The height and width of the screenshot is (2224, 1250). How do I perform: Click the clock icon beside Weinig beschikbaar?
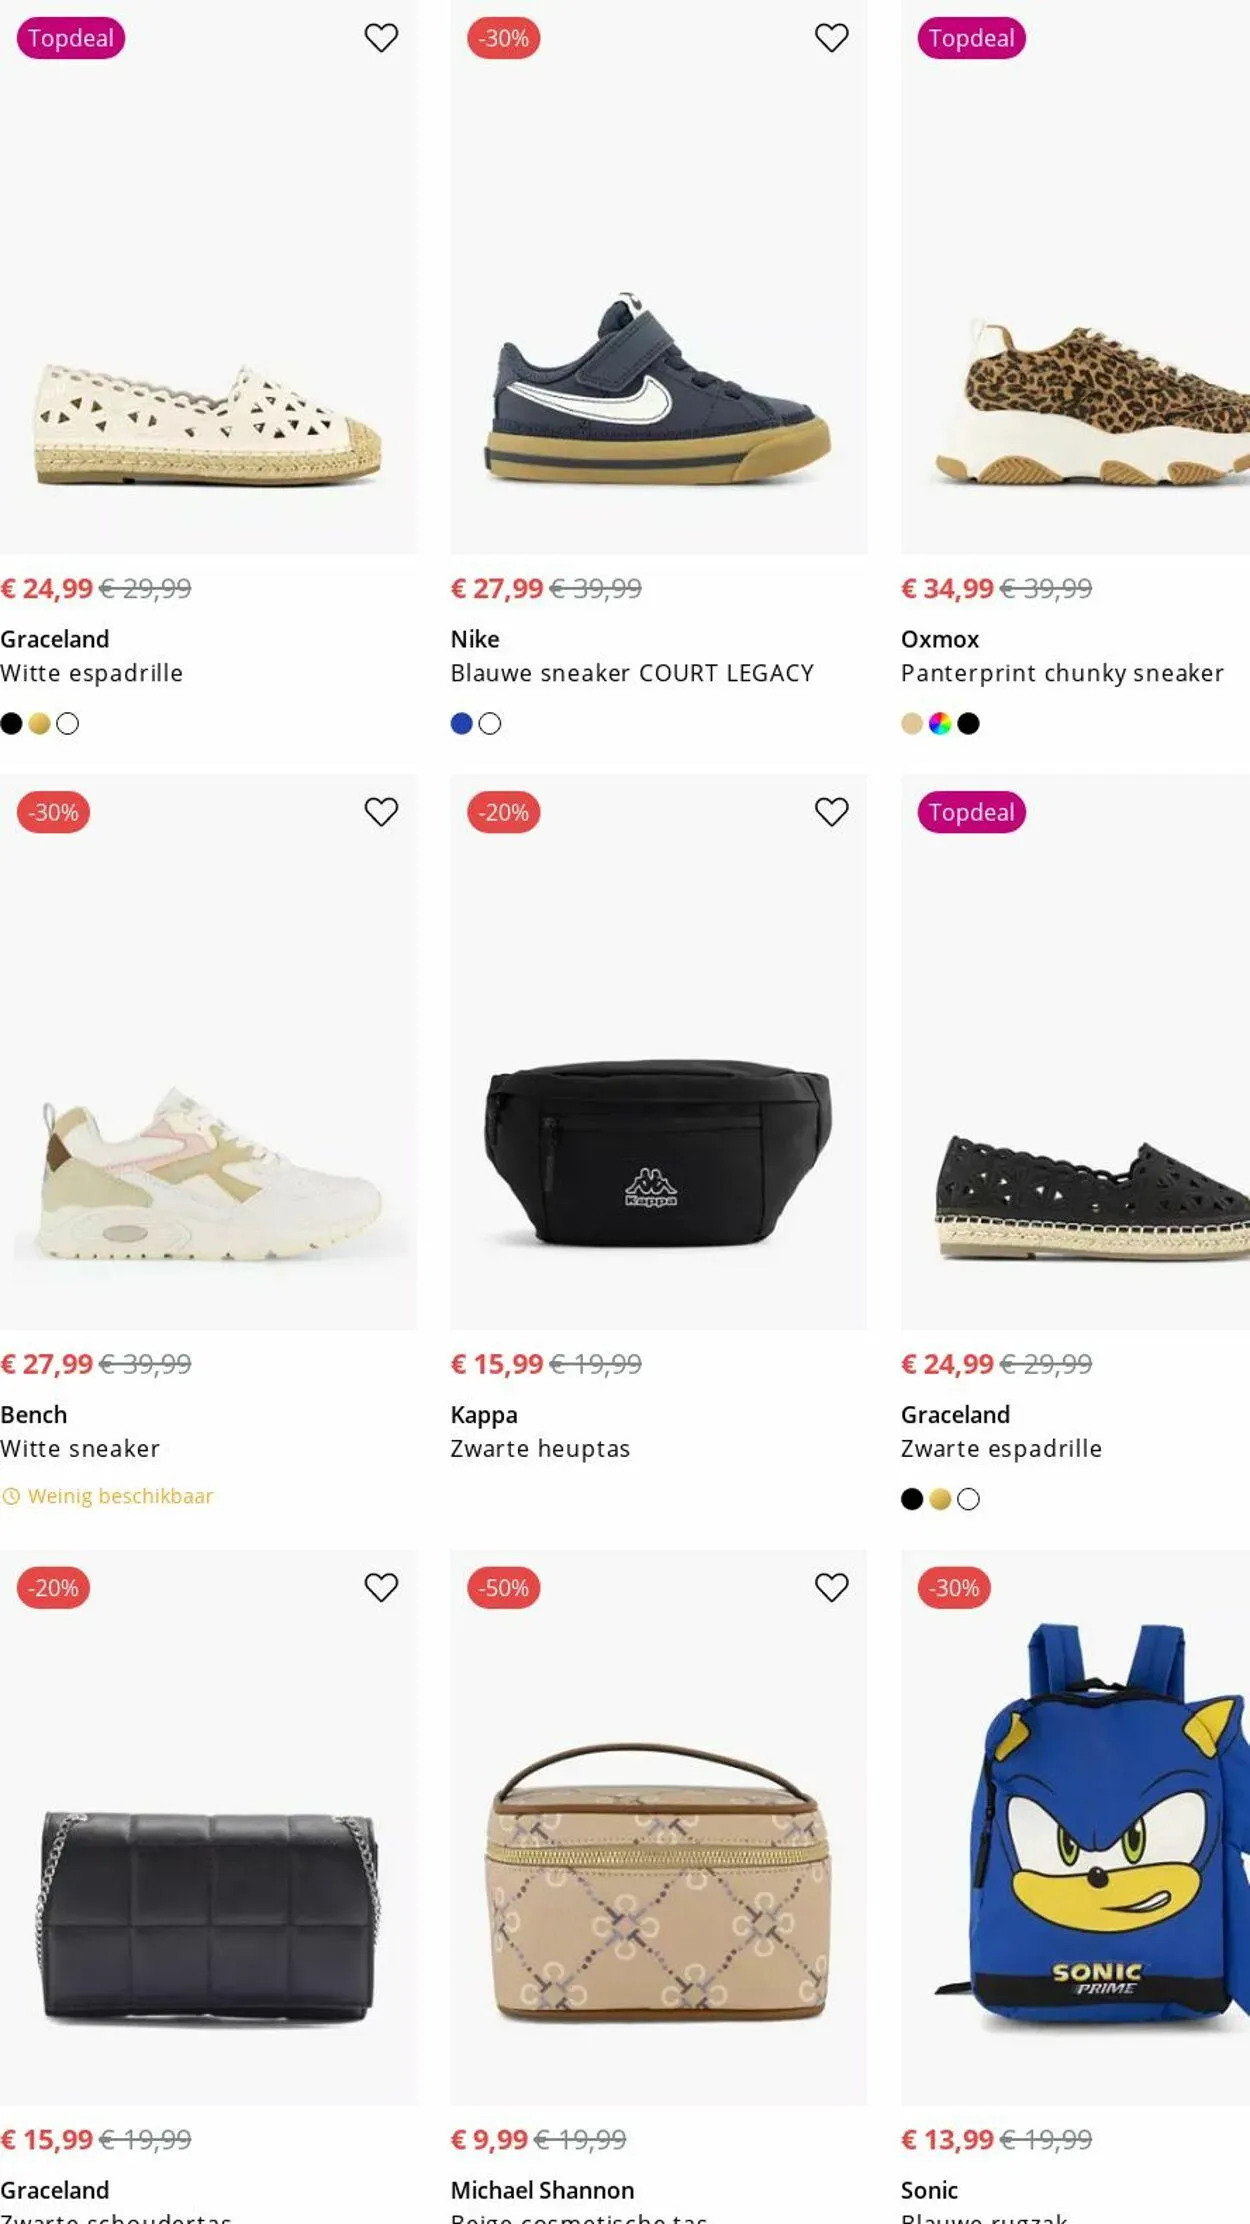[11, 1497]
